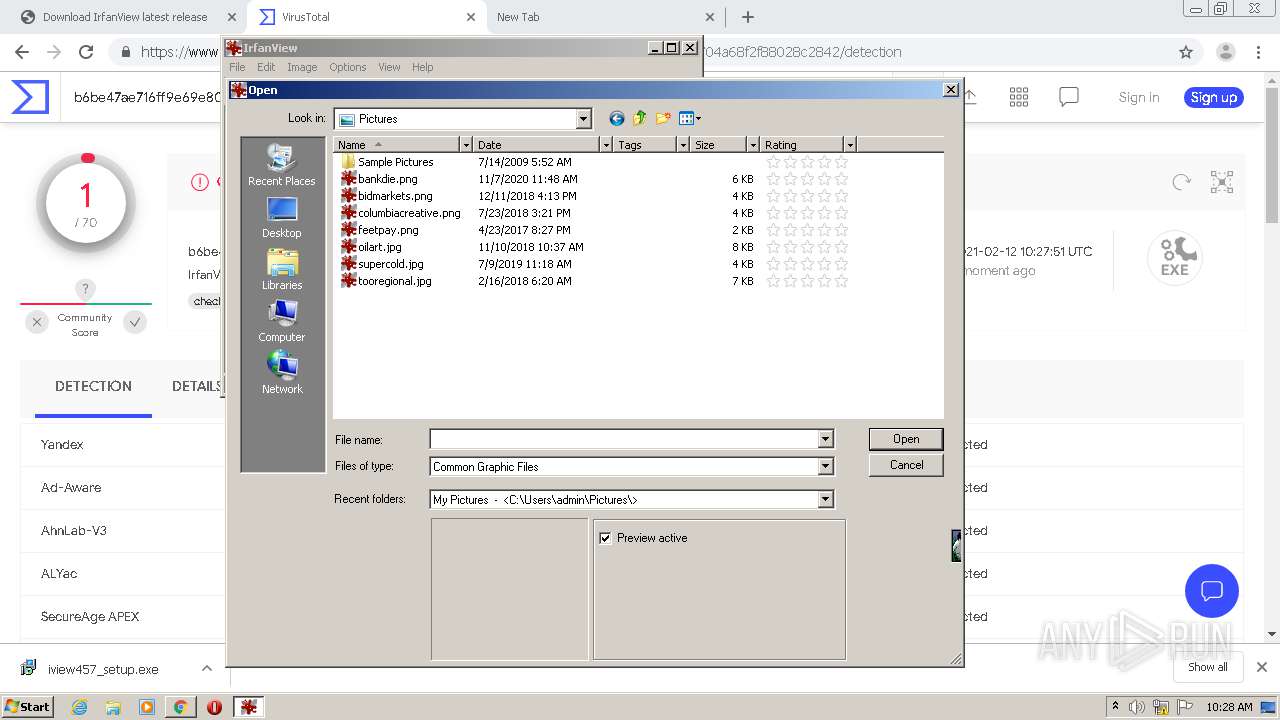Viewport: 1280px width, 720px height.
Task: Click the VirusTotal logo icon
Action: (x=30, y=97)
